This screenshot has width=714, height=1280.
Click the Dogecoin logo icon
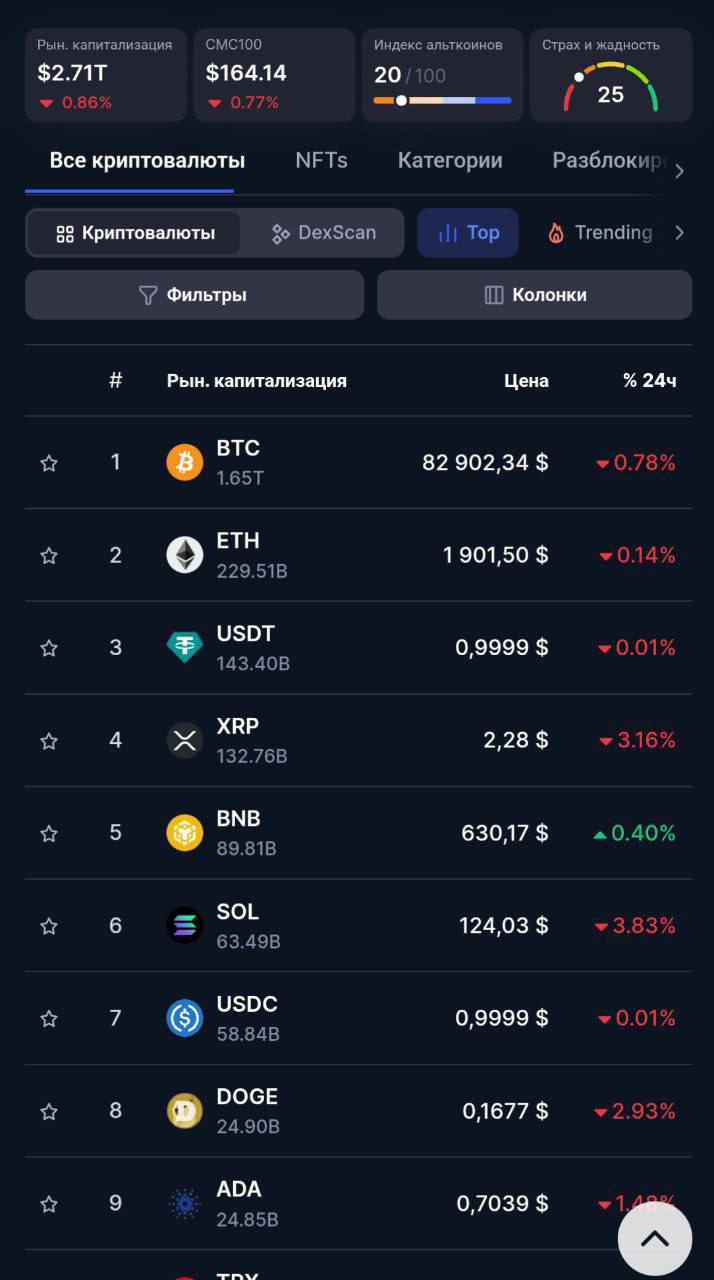click(x=184, y=1111)
